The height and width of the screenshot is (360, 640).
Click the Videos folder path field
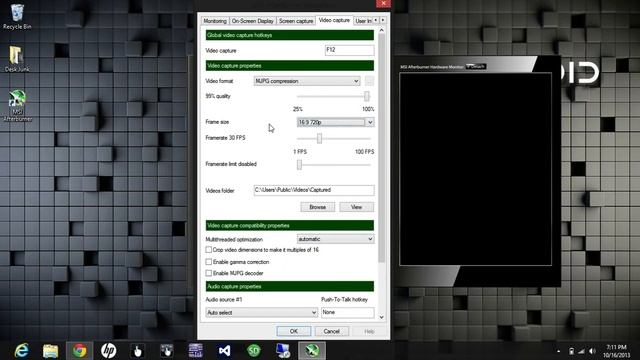(x=314, y=190)
